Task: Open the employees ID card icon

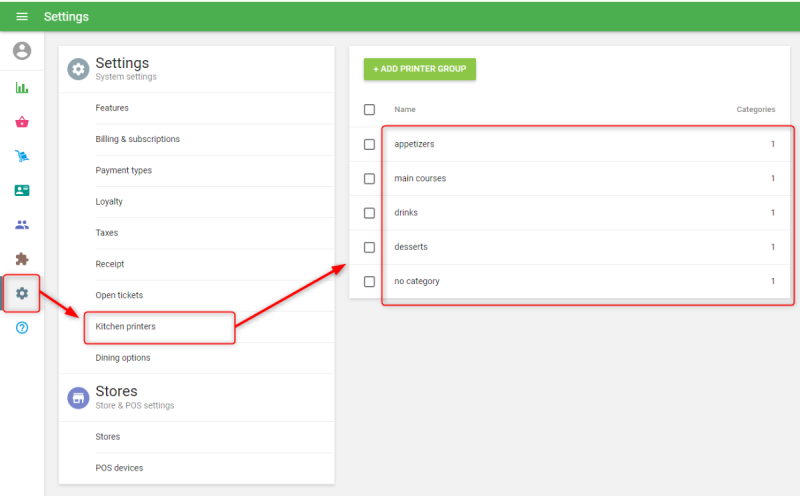Action: tap(22, 190)
